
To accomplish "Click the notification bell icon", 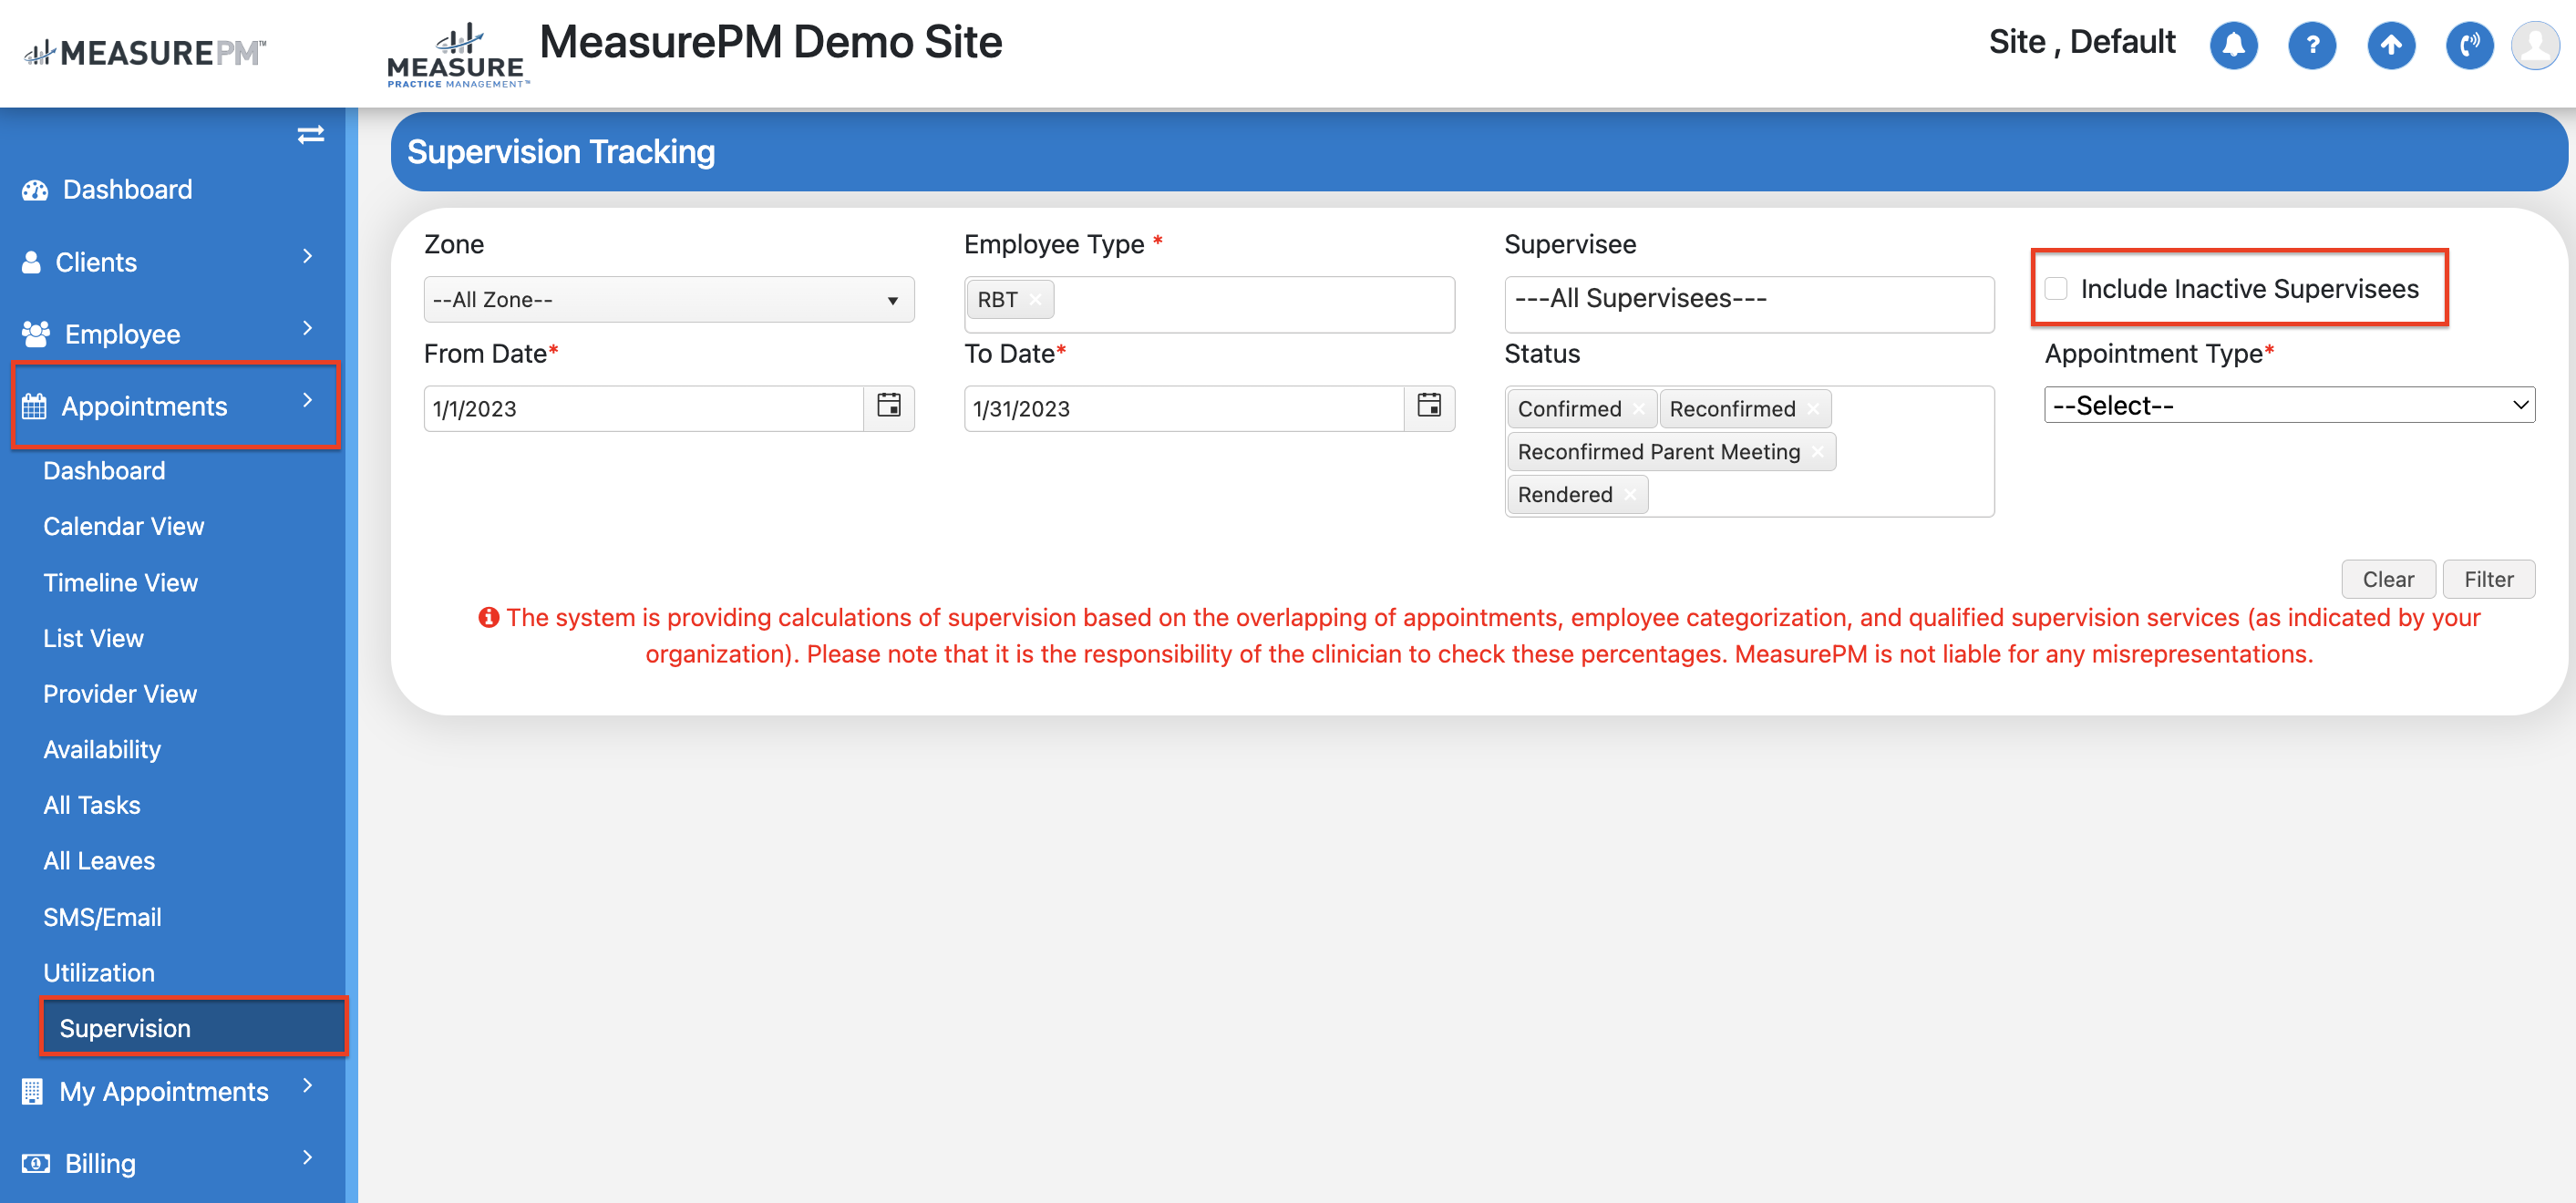I will (2232, 46).
